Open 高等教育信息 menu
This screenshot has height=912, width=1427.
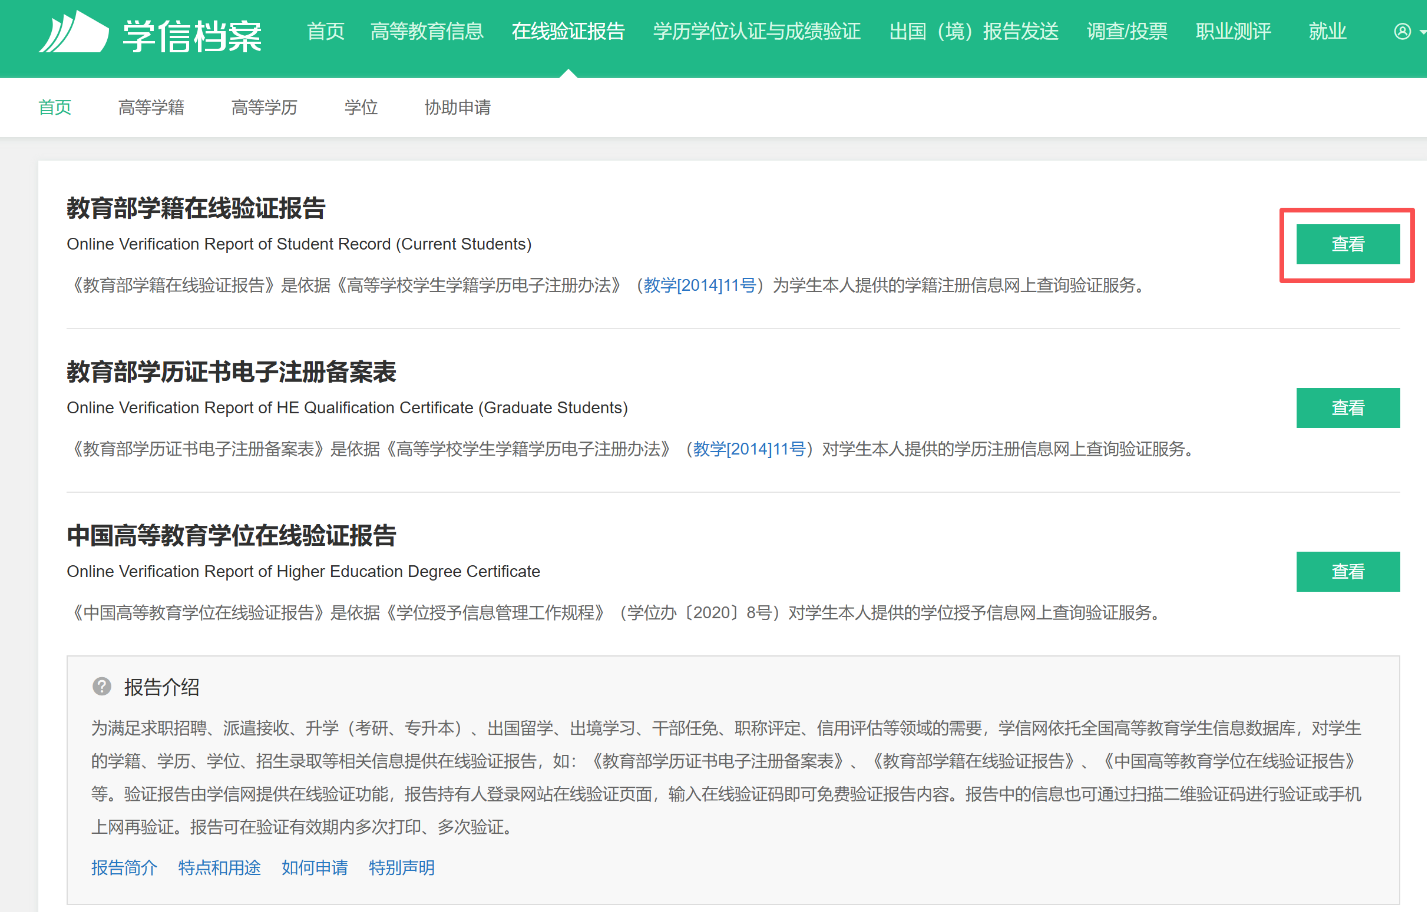pyautogui.click(x=427, y=32)
